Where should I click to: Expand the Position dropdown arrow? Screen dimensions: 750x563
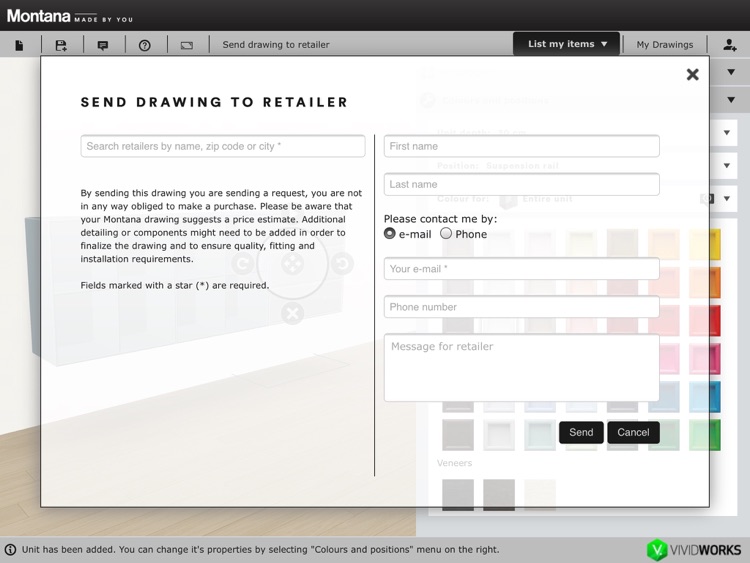(x=727, y=166)
